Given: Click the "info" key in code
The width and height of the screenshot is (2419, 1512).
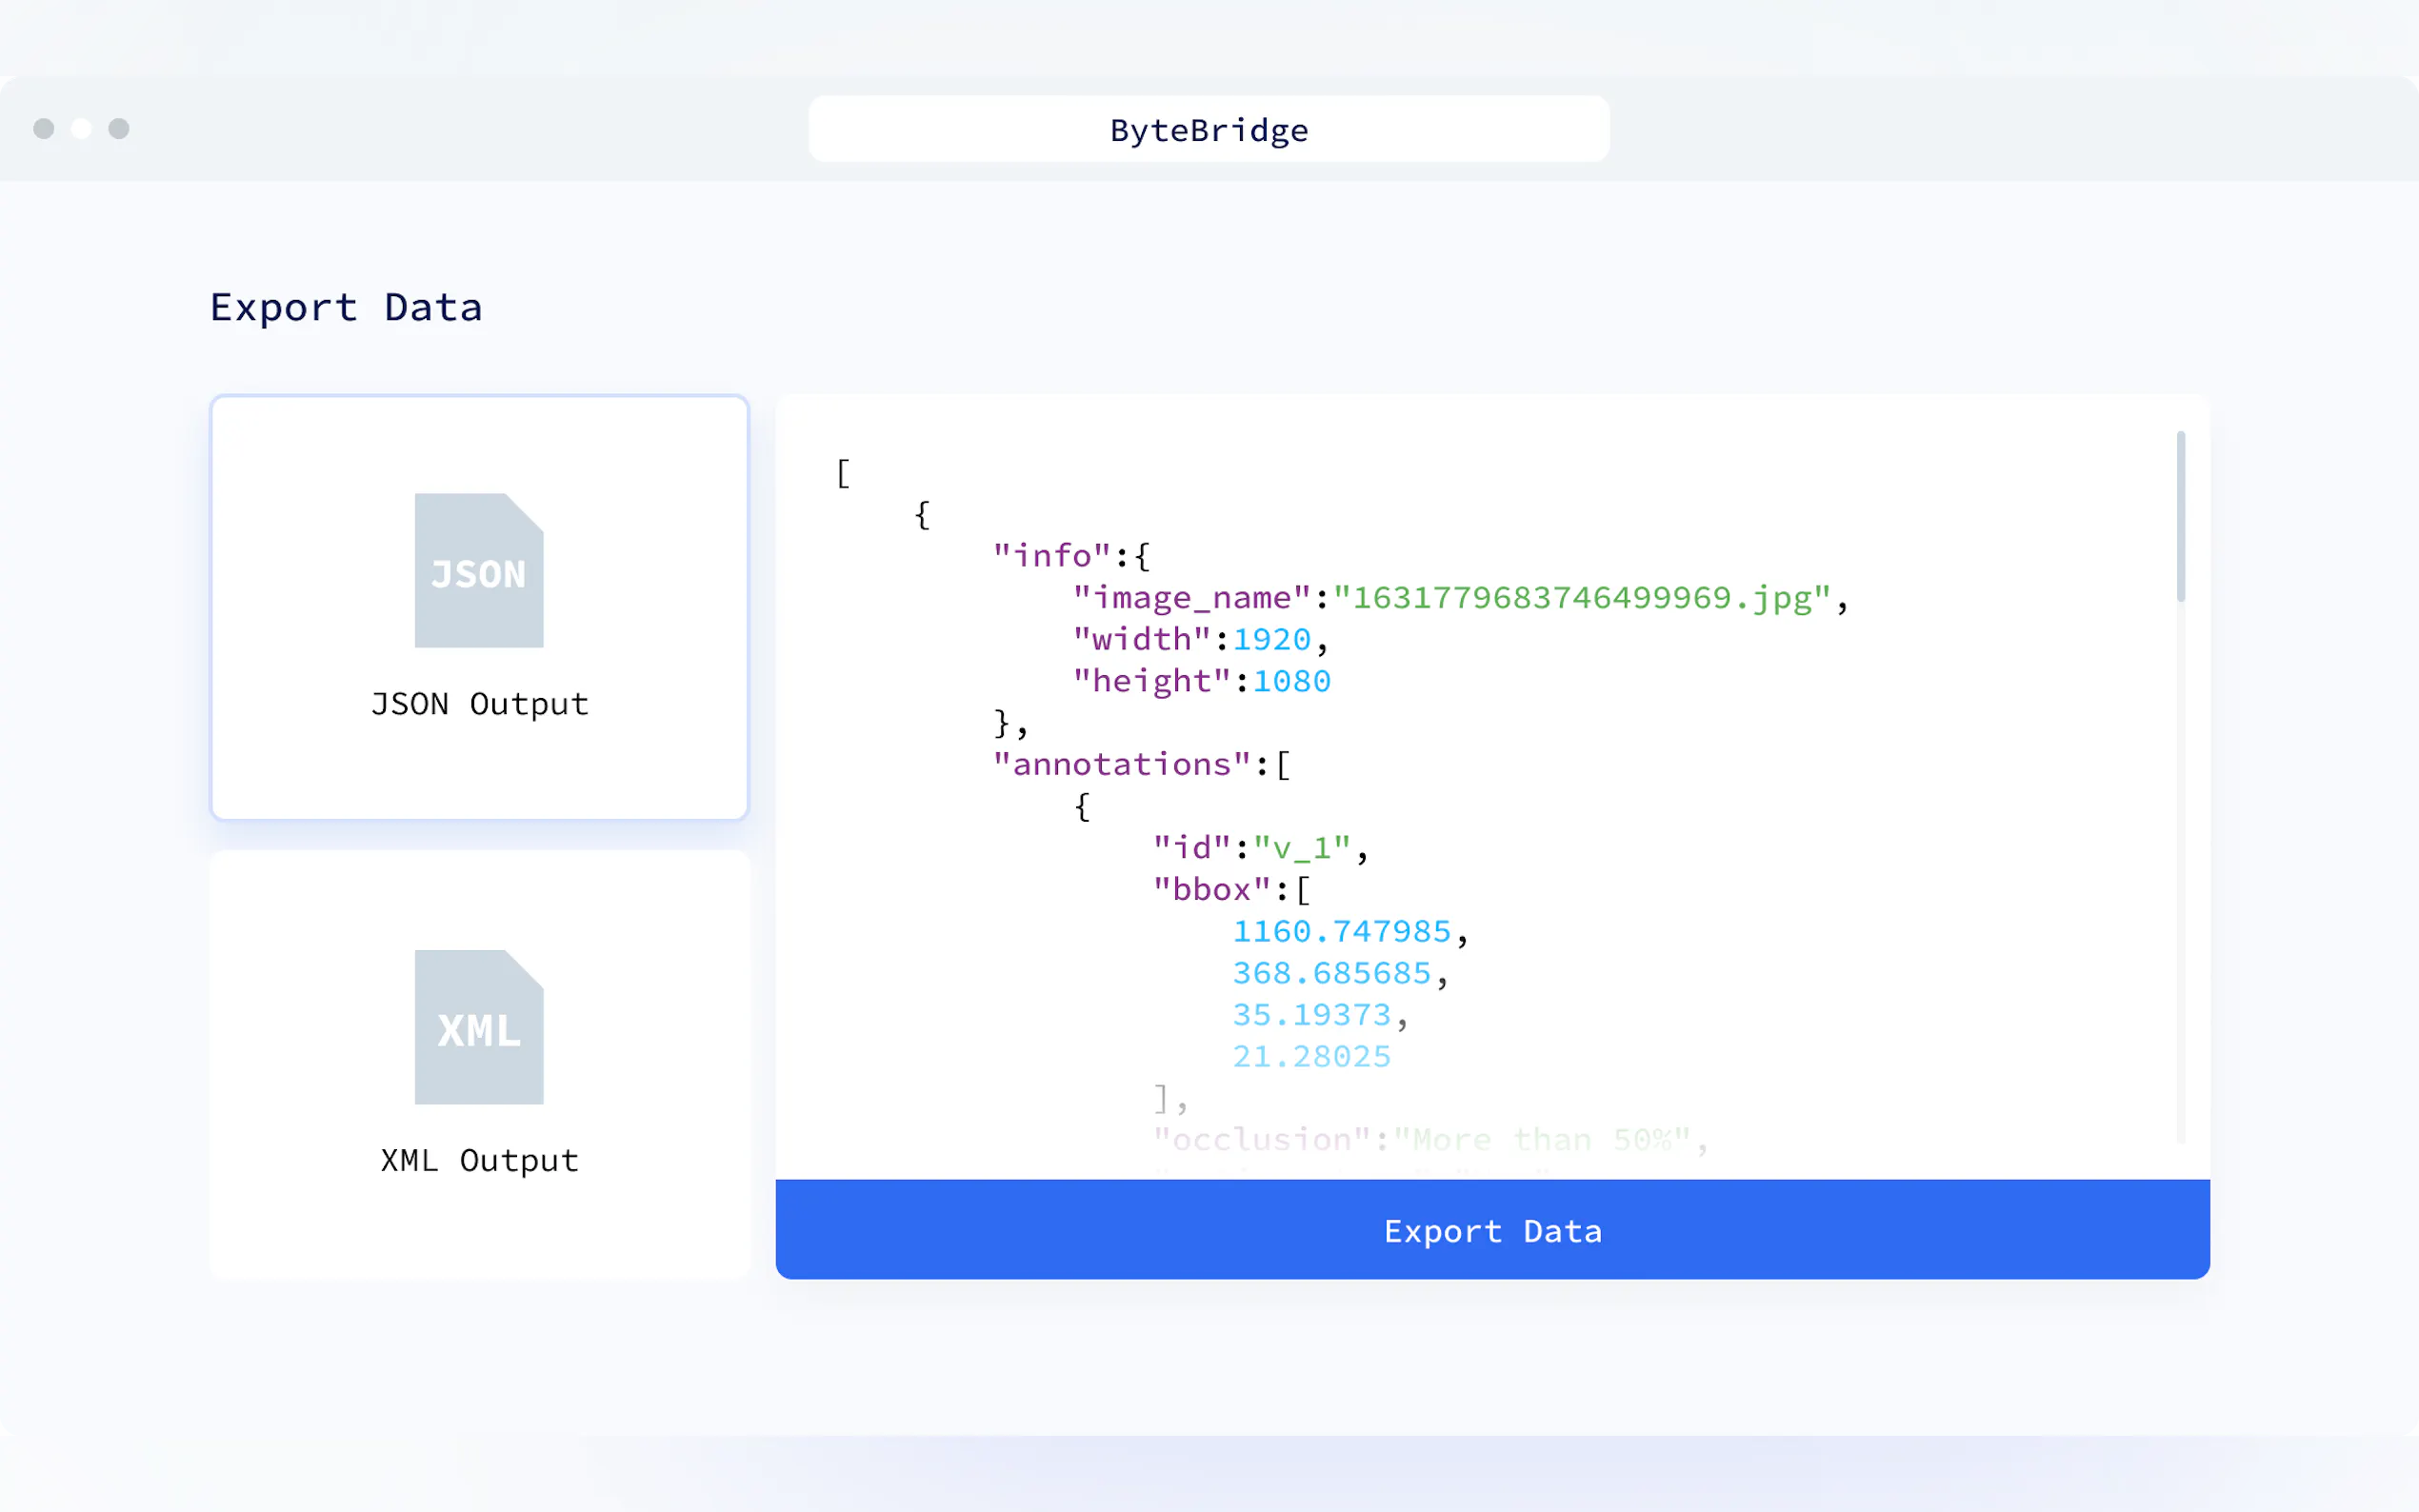Looking at the screenshot, I should coord(1051,556).
